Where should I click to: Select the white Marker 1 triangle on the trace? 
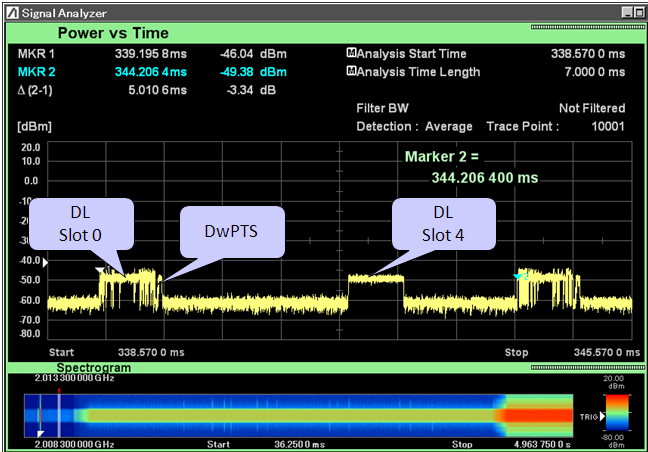[x=100, y=270]
